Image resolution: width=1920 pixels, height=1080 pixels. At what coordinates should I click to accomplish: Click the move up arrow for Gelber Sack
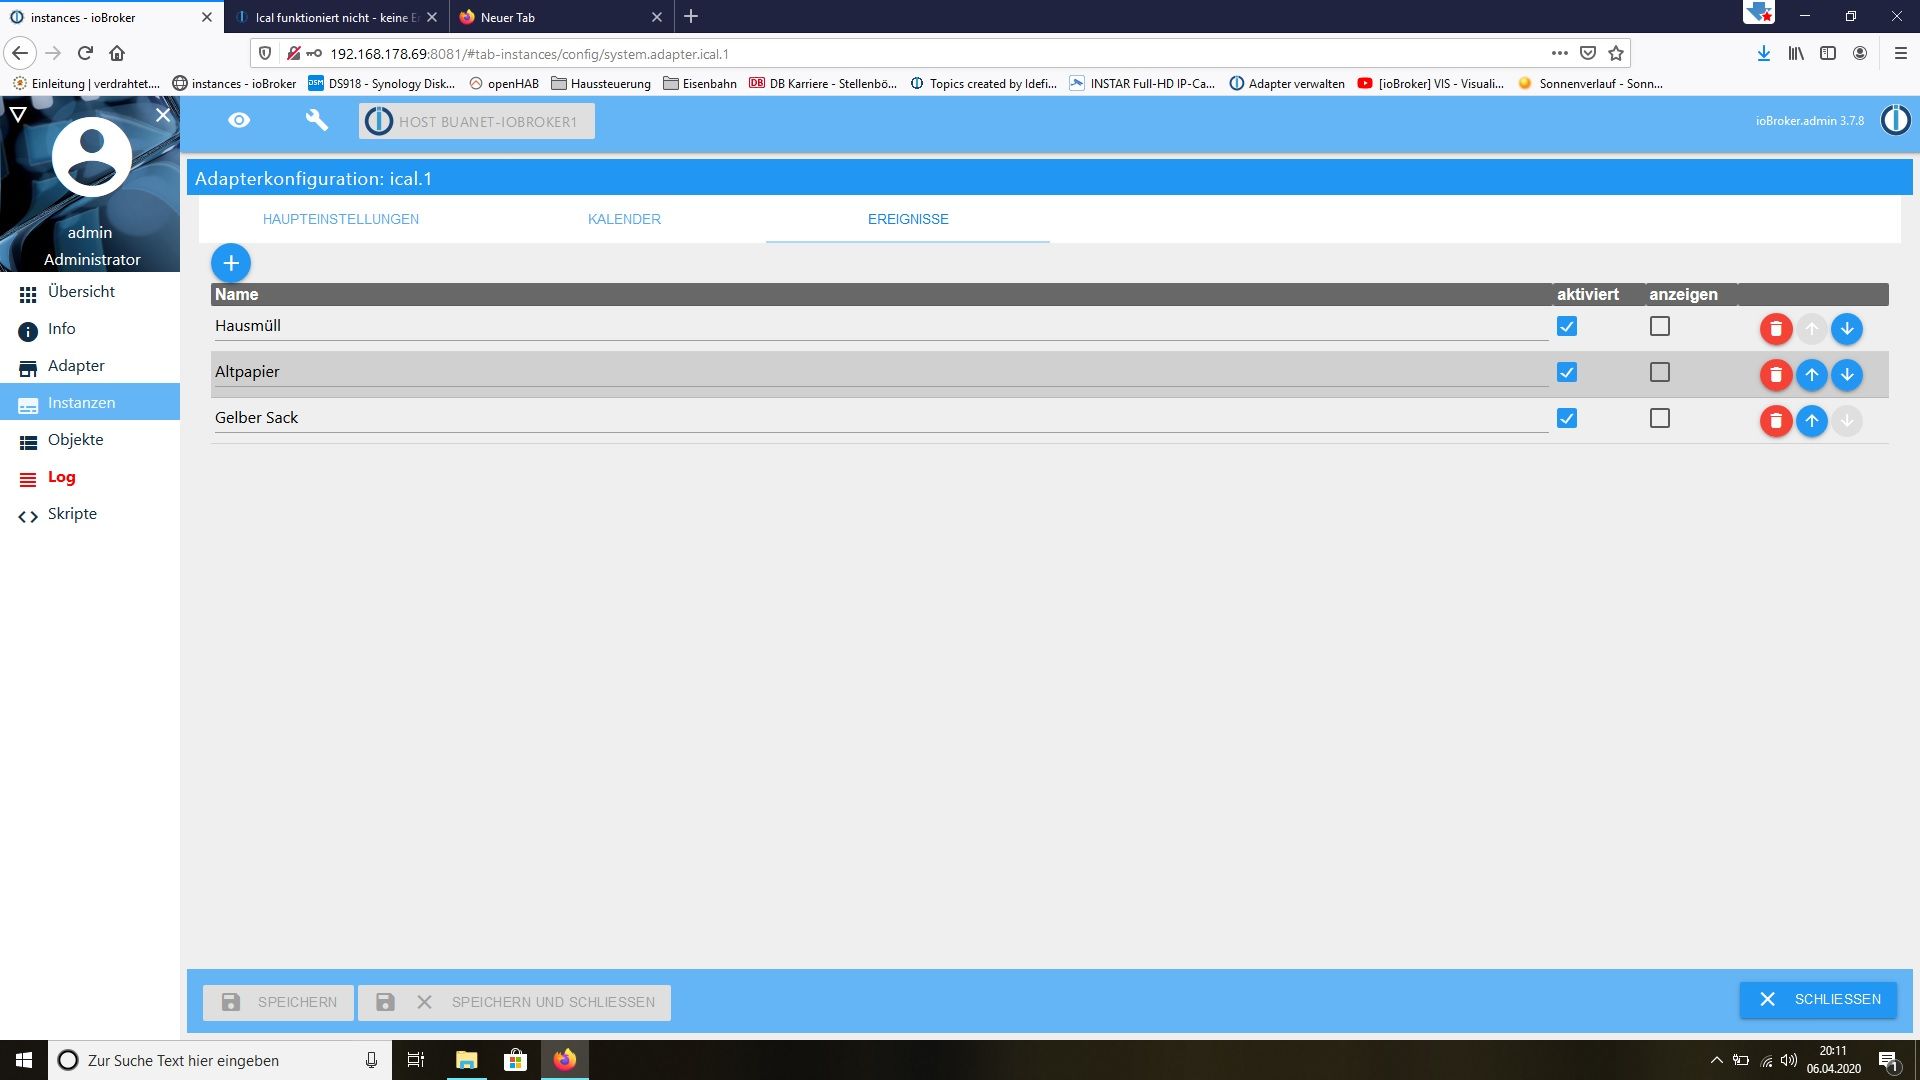(x=1812, y=419)
